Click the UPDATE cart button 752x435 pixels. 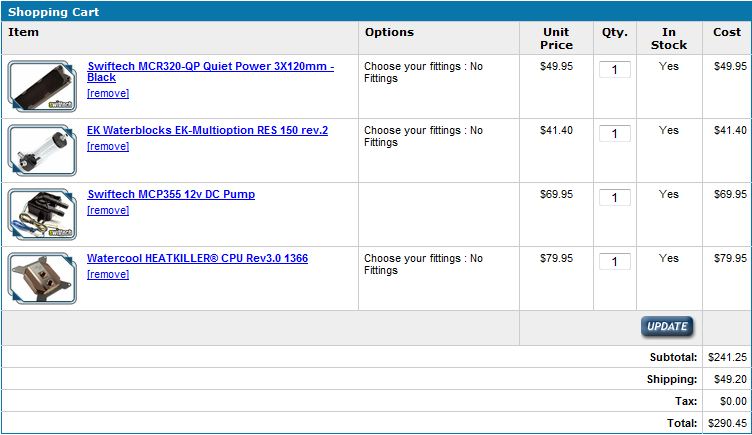click(667, 327)
